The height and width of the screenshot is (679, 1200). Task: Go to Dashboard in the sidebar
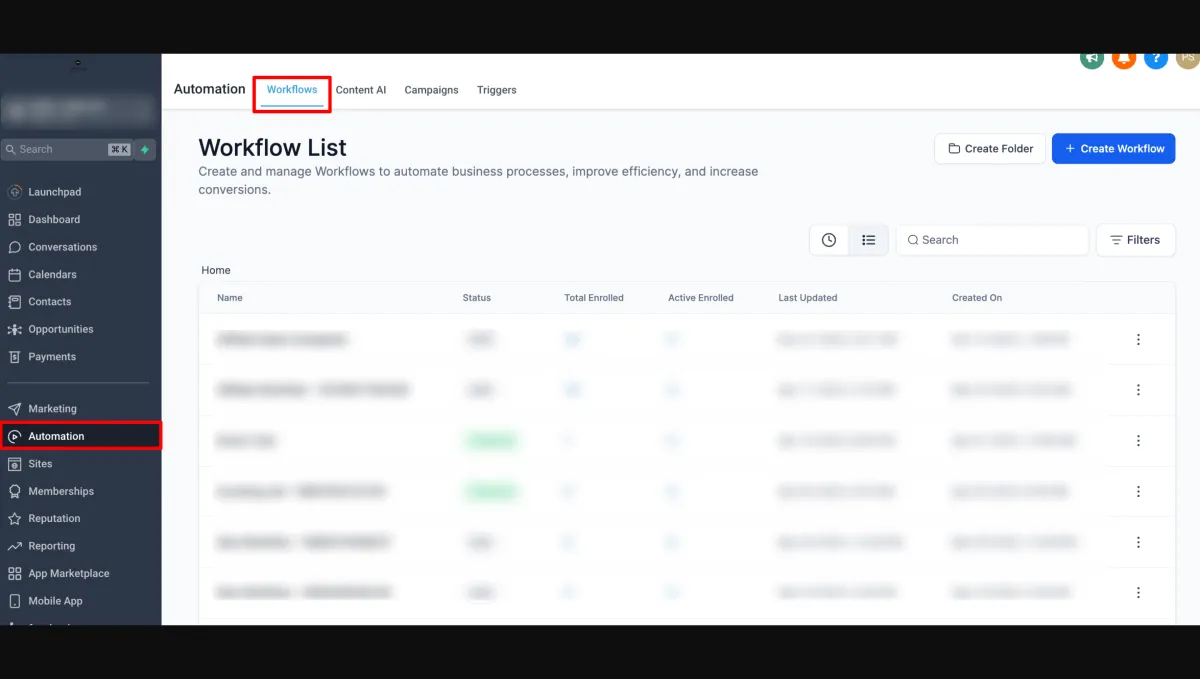pos(54,219)
